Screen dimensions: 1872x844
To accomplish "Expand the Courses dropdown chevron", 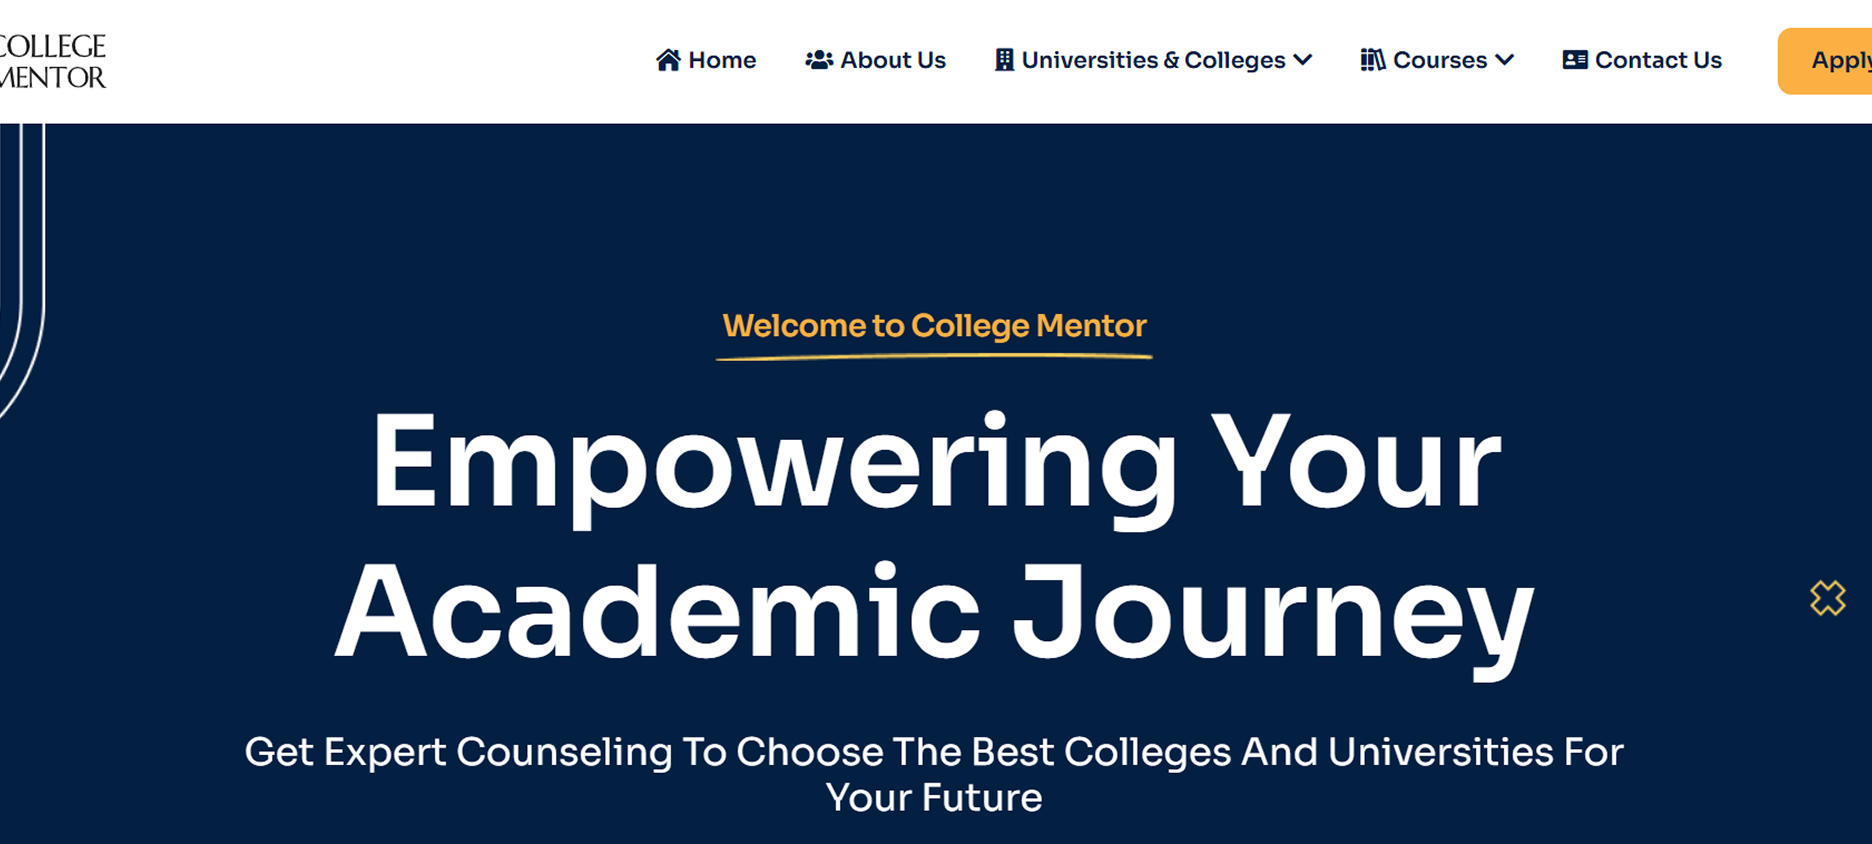I will coord(1504,60).
